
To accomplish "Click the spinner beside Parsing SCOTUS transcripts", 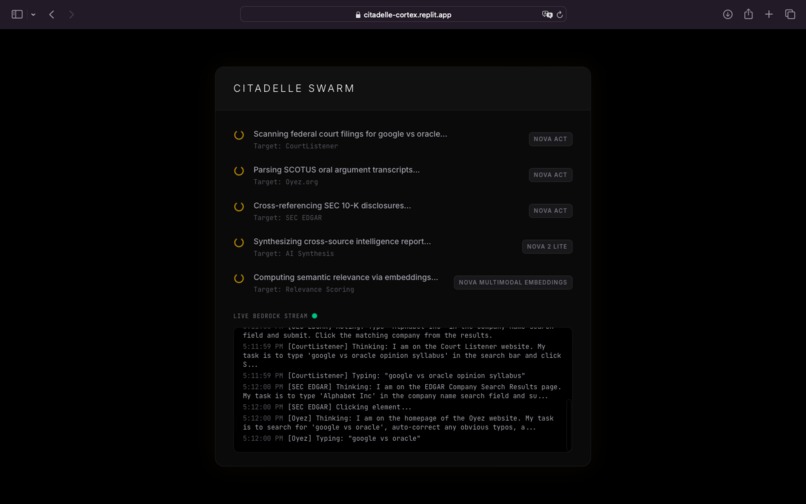I will point(239,171).
